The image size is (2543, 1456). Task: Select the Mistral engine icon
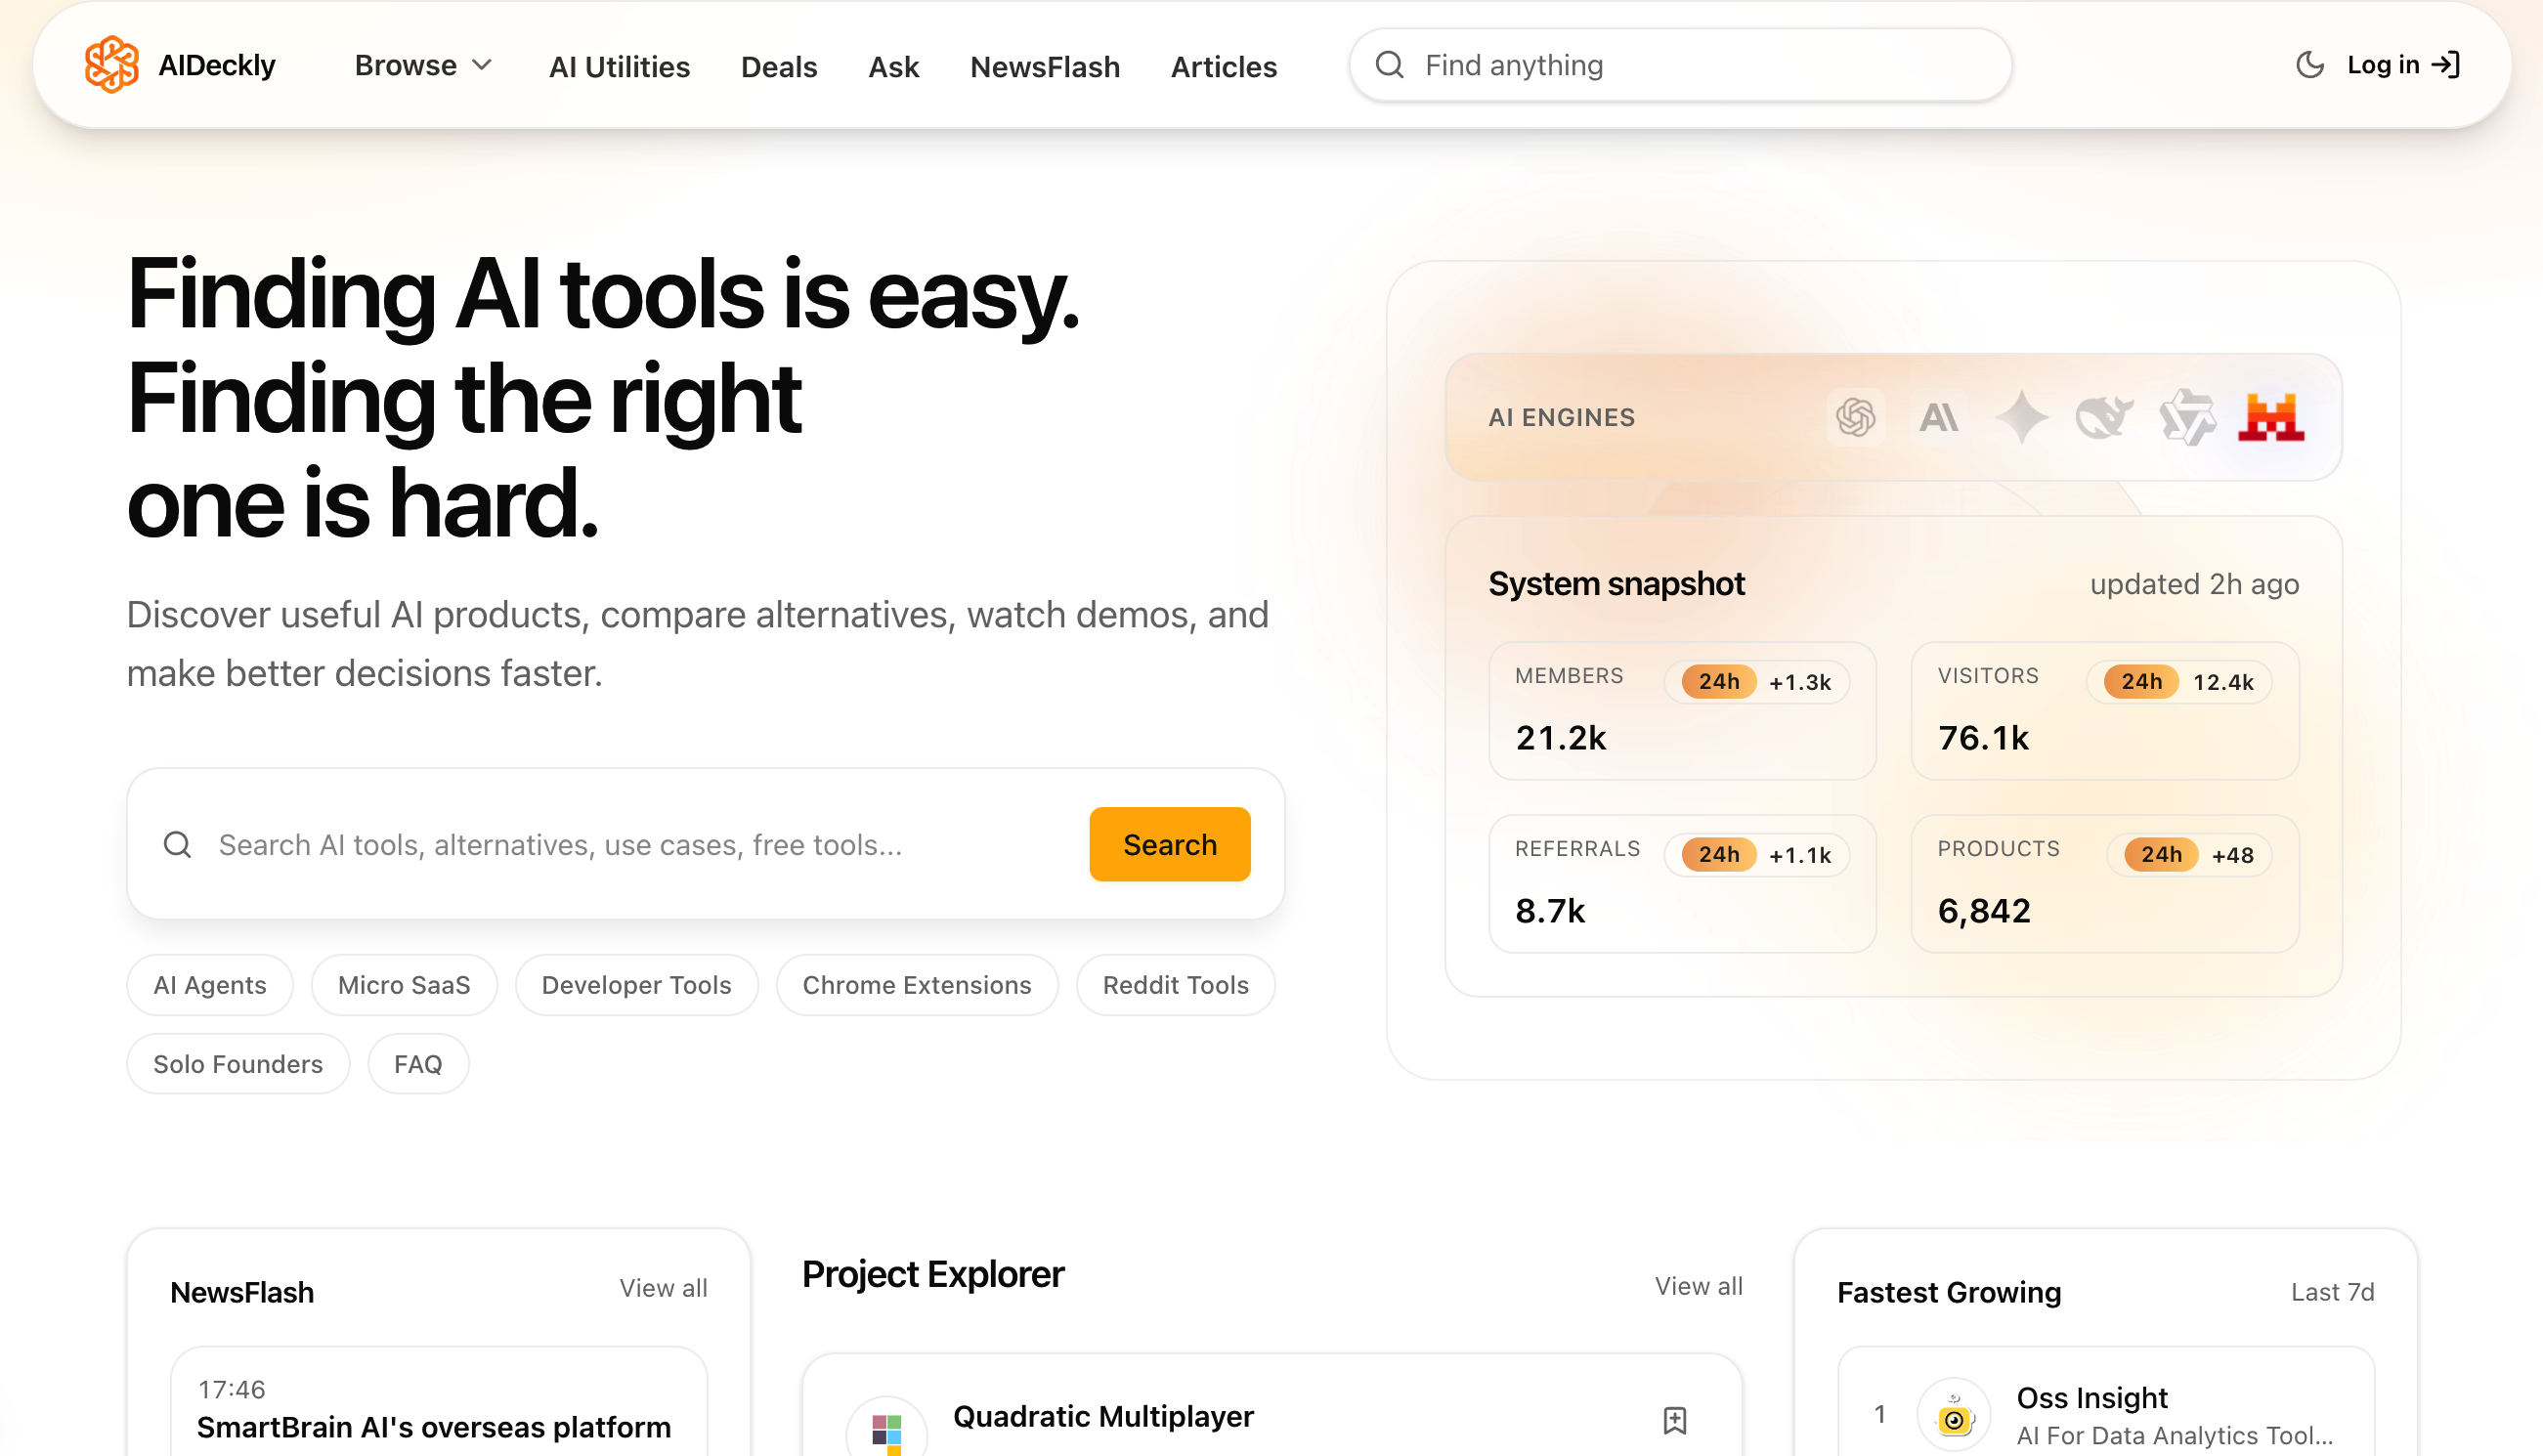pos(2271,417)
